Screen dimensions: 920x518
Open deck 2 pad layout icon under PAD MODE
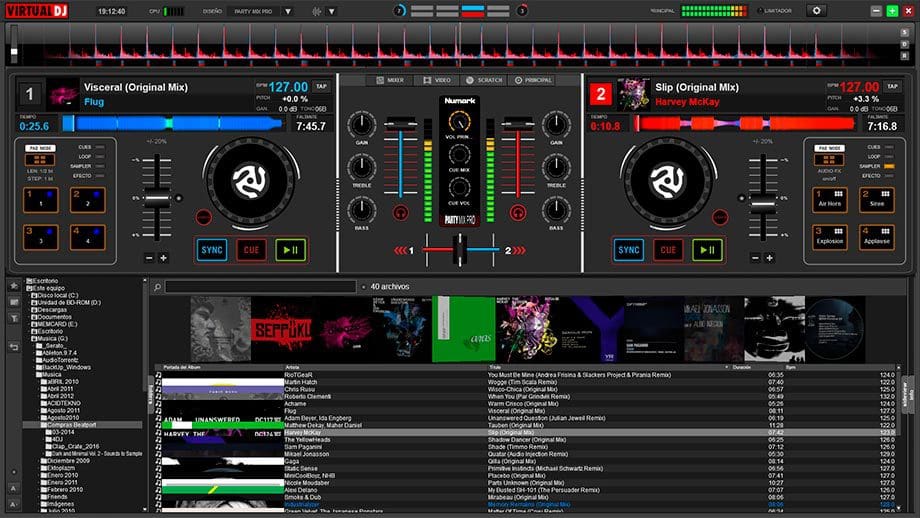tap(829, 160)
